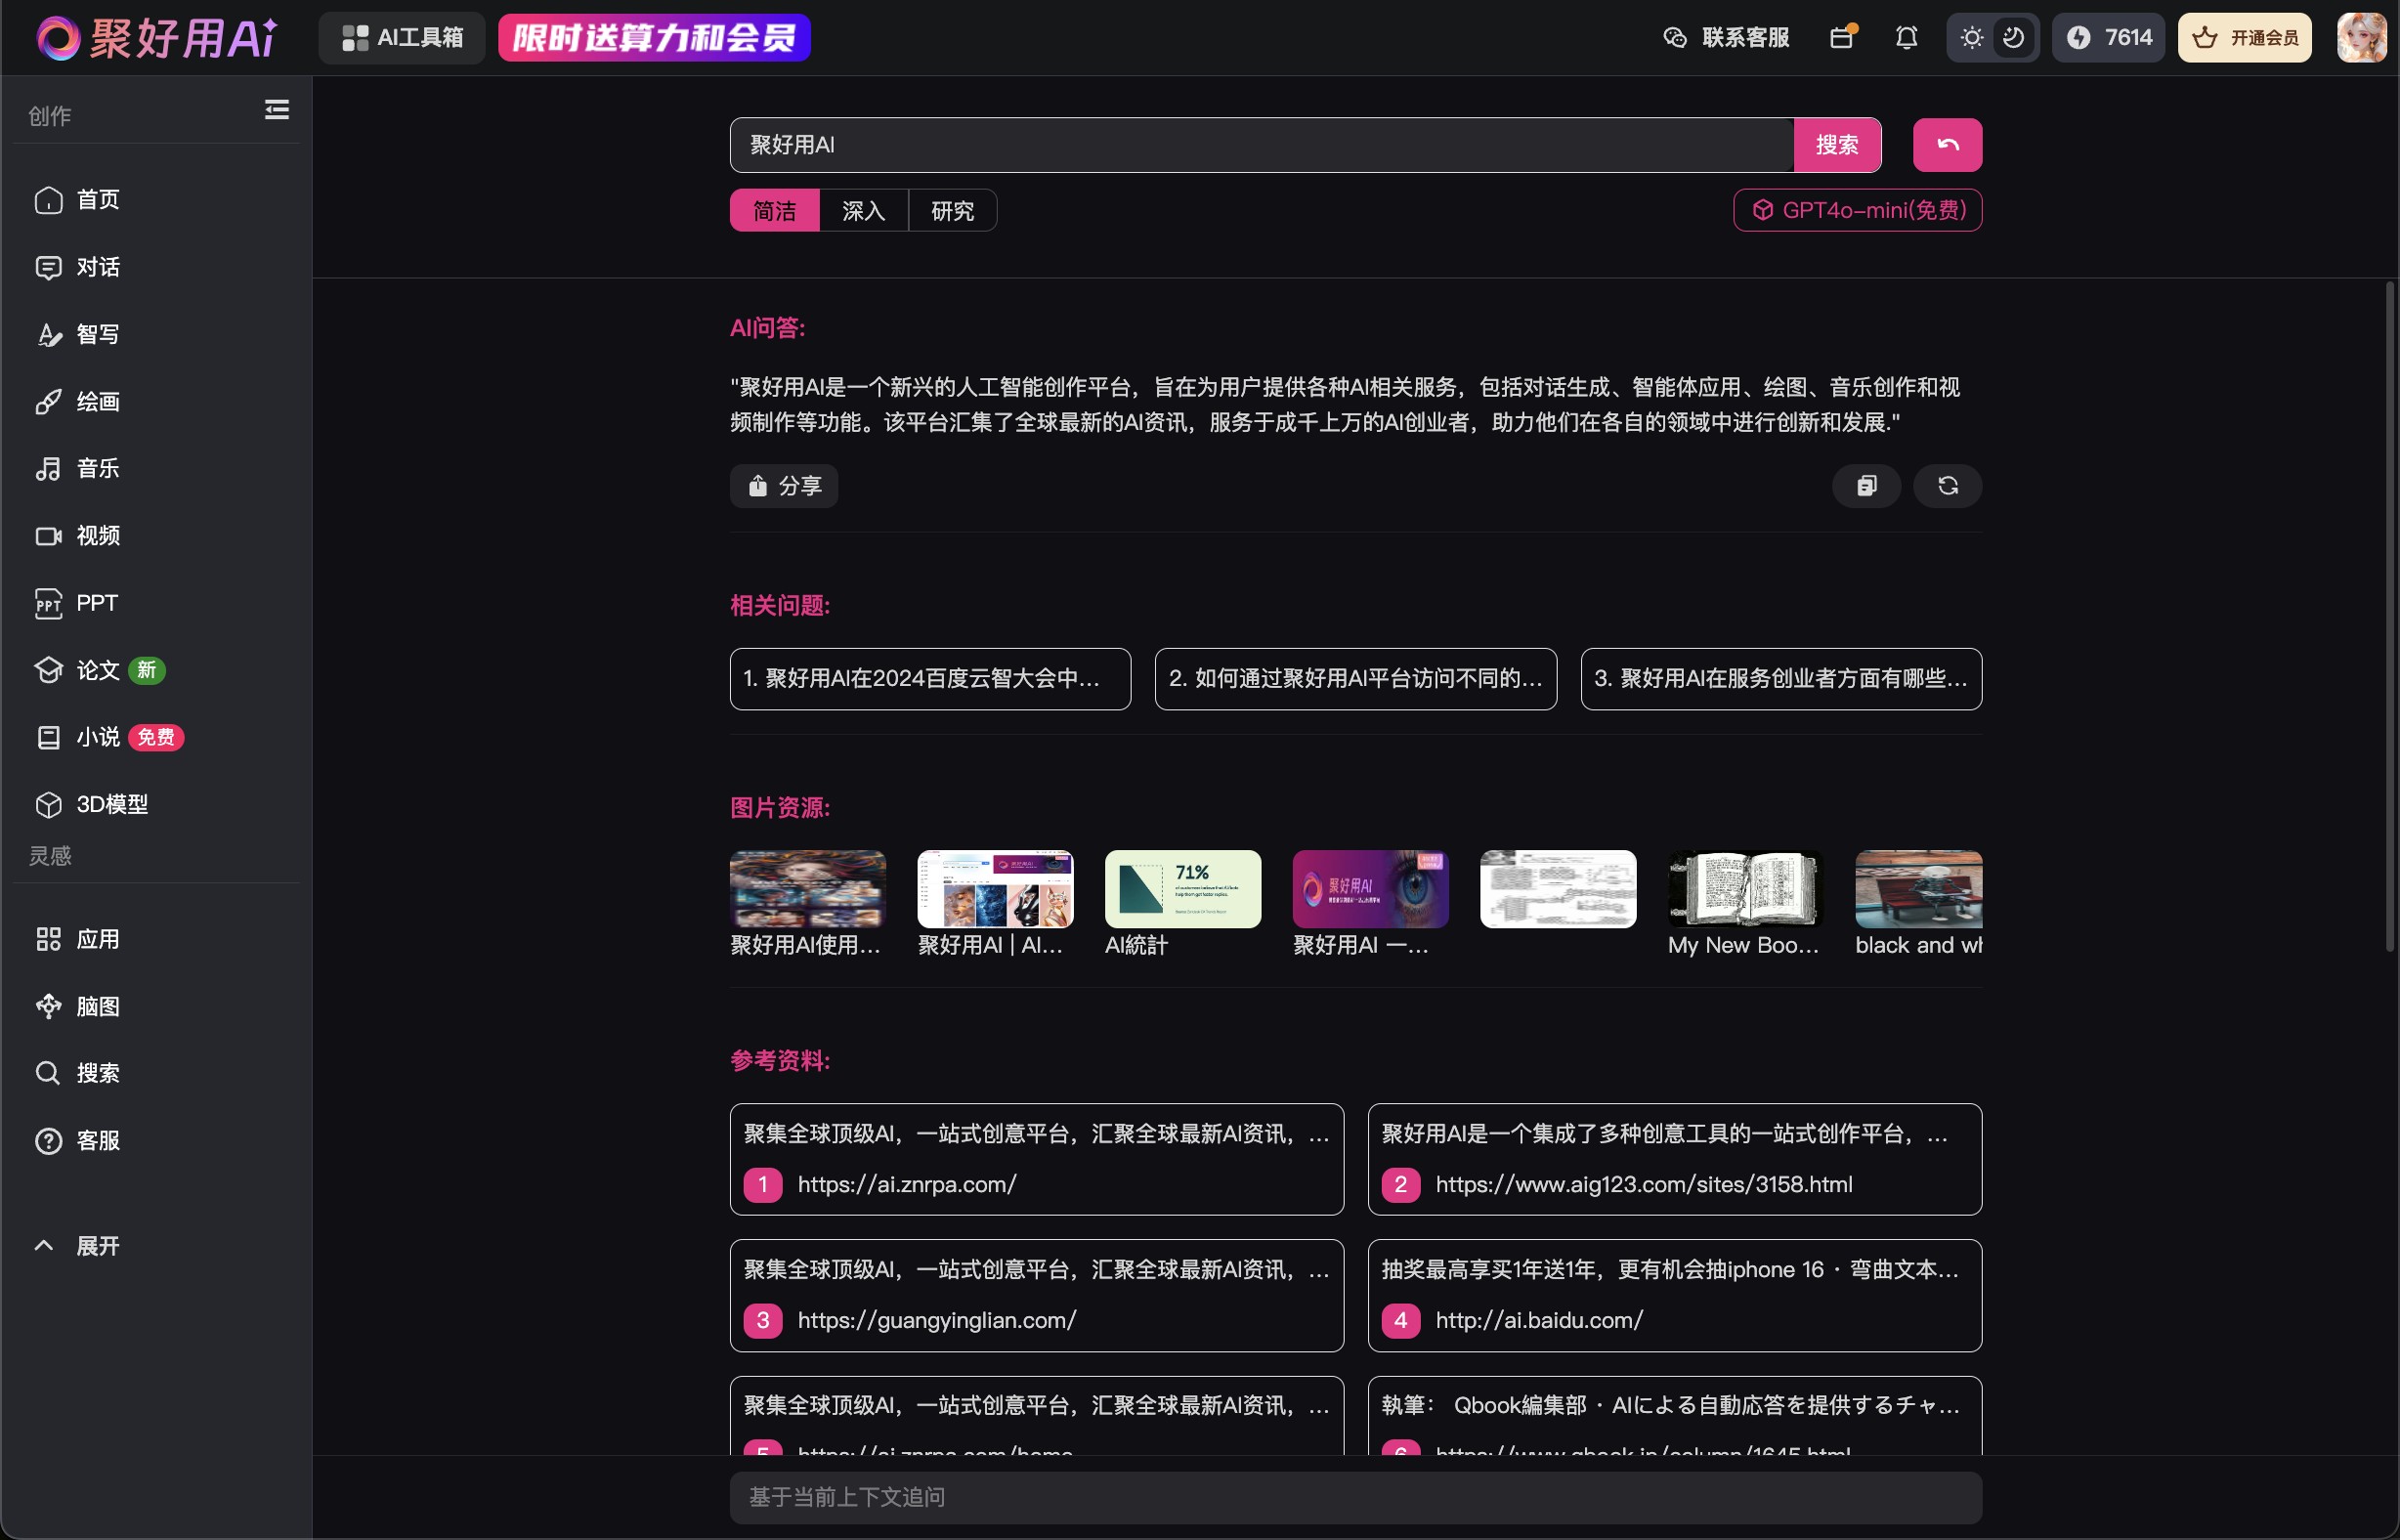Click the 基于当前上下文追问 follow-up input field
The height and width of the screenshot is (1540, 2400).
pyautogui.click(x=1355, y=1498)
